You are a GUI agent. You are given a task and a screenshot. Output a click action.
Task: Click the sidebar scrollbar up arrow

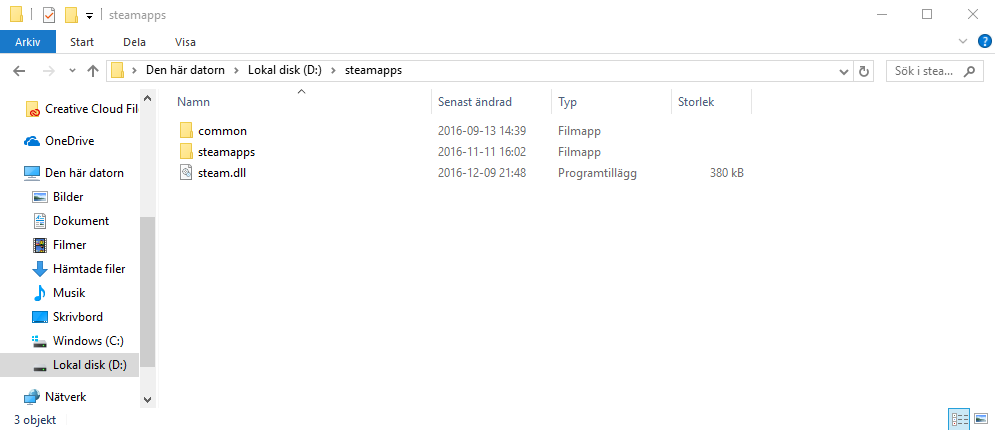click(x=147, y=98)
